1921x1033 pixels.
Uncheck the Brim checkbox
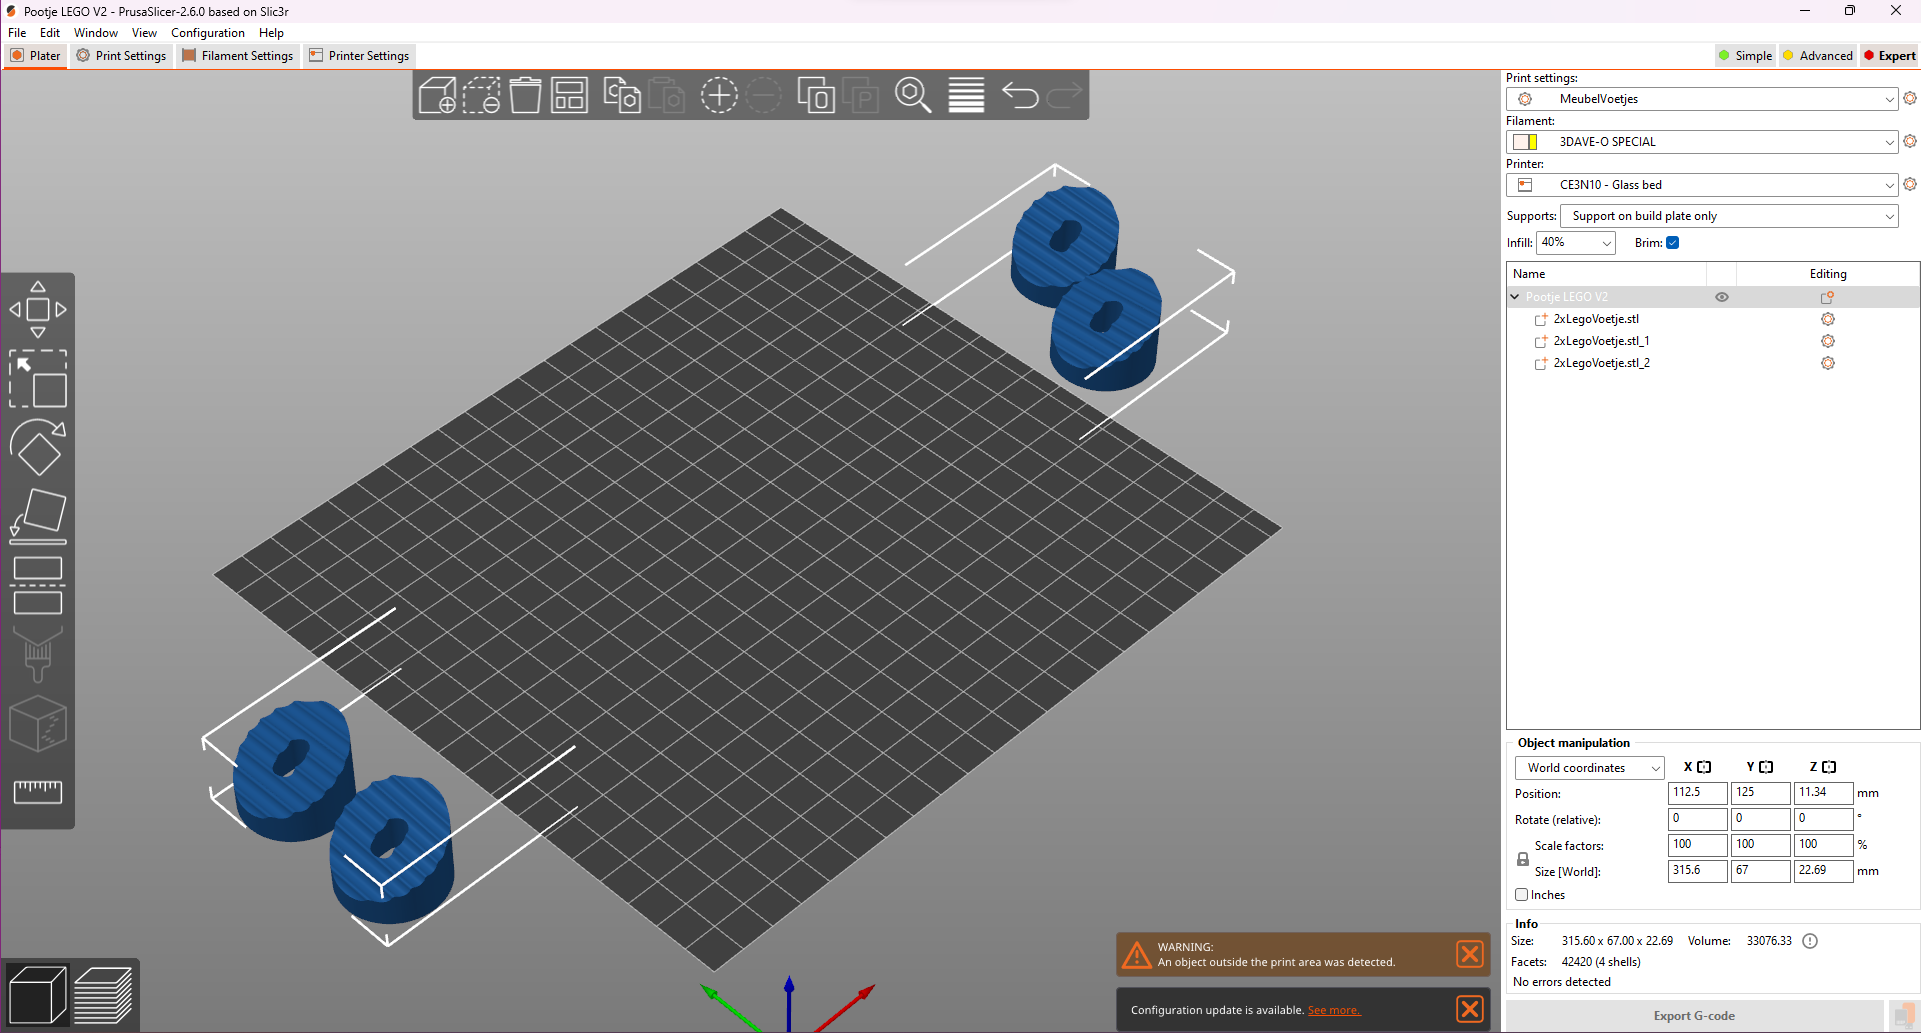(x=1671, y=242)
